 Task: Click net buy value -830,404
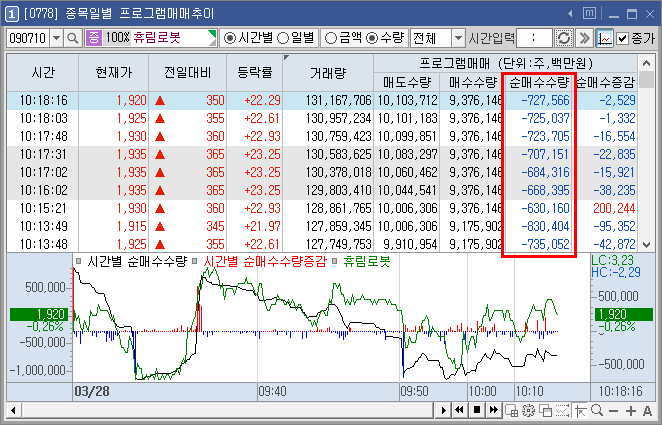pyautogui.click(x=545, y=226)
